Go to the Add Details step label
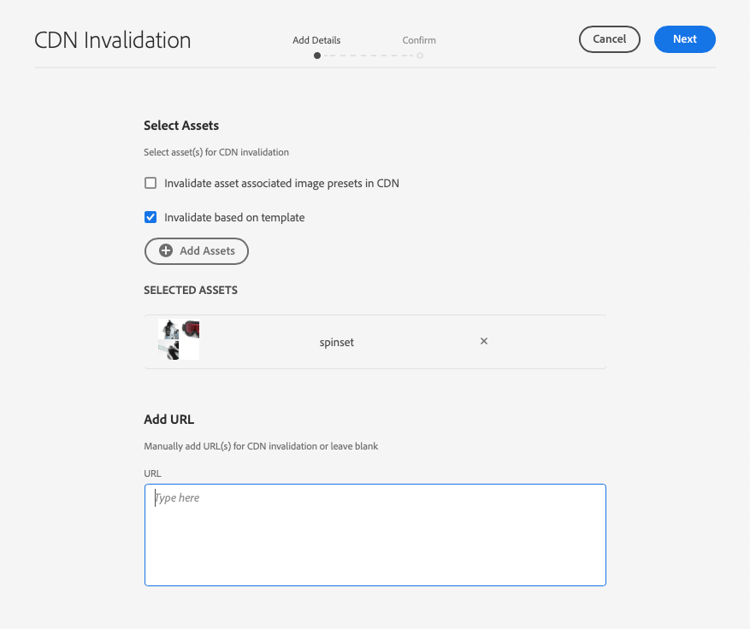The image size is (750, 629). click(317, 40)
